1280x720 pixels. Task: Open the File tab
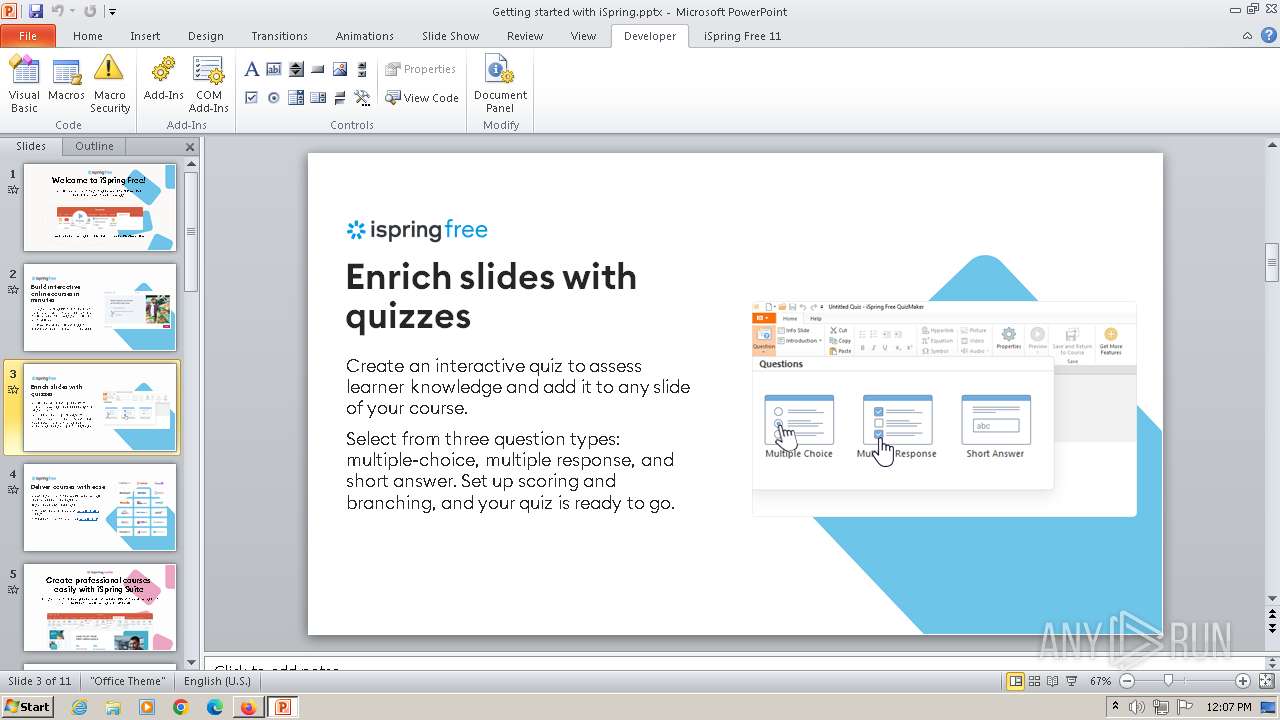(x=27, y=35)
